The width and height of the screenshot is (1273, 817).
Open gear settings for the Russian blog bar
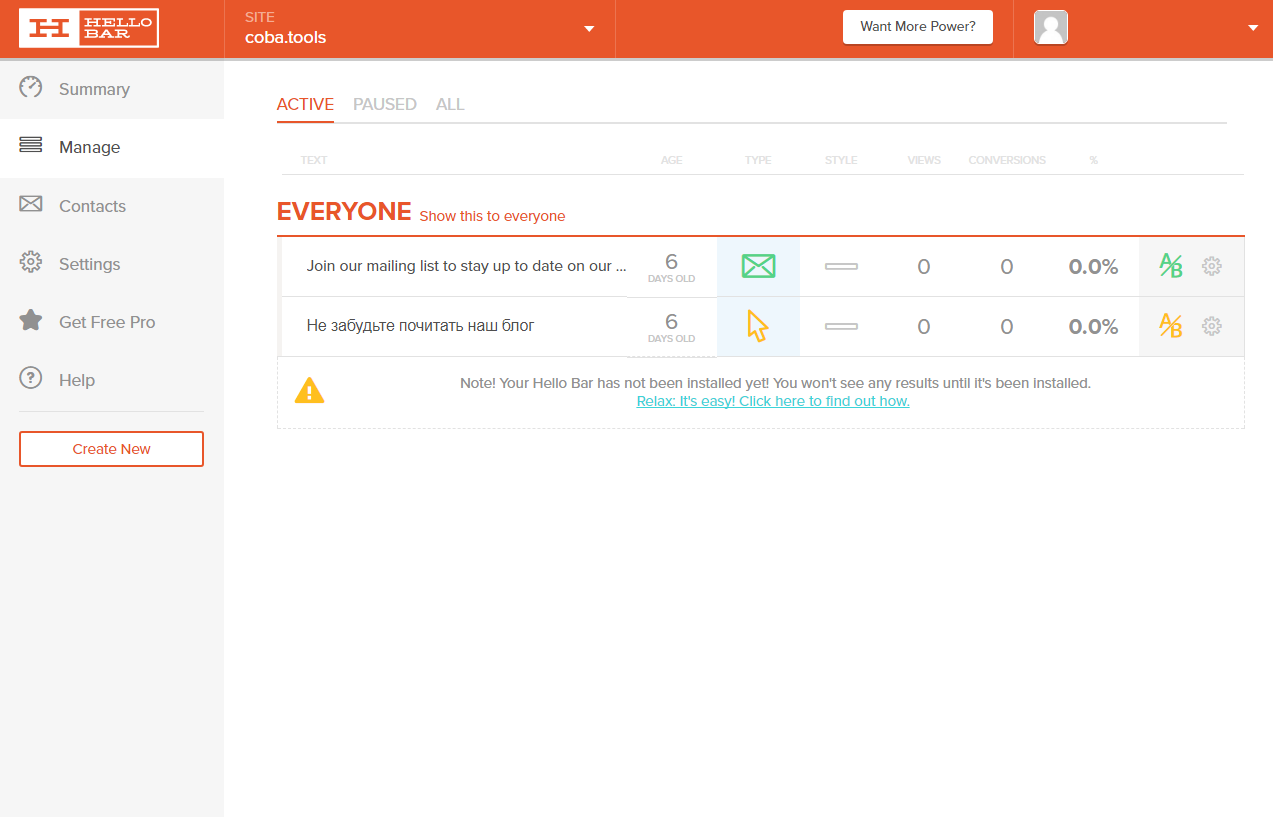point(1212,326)
